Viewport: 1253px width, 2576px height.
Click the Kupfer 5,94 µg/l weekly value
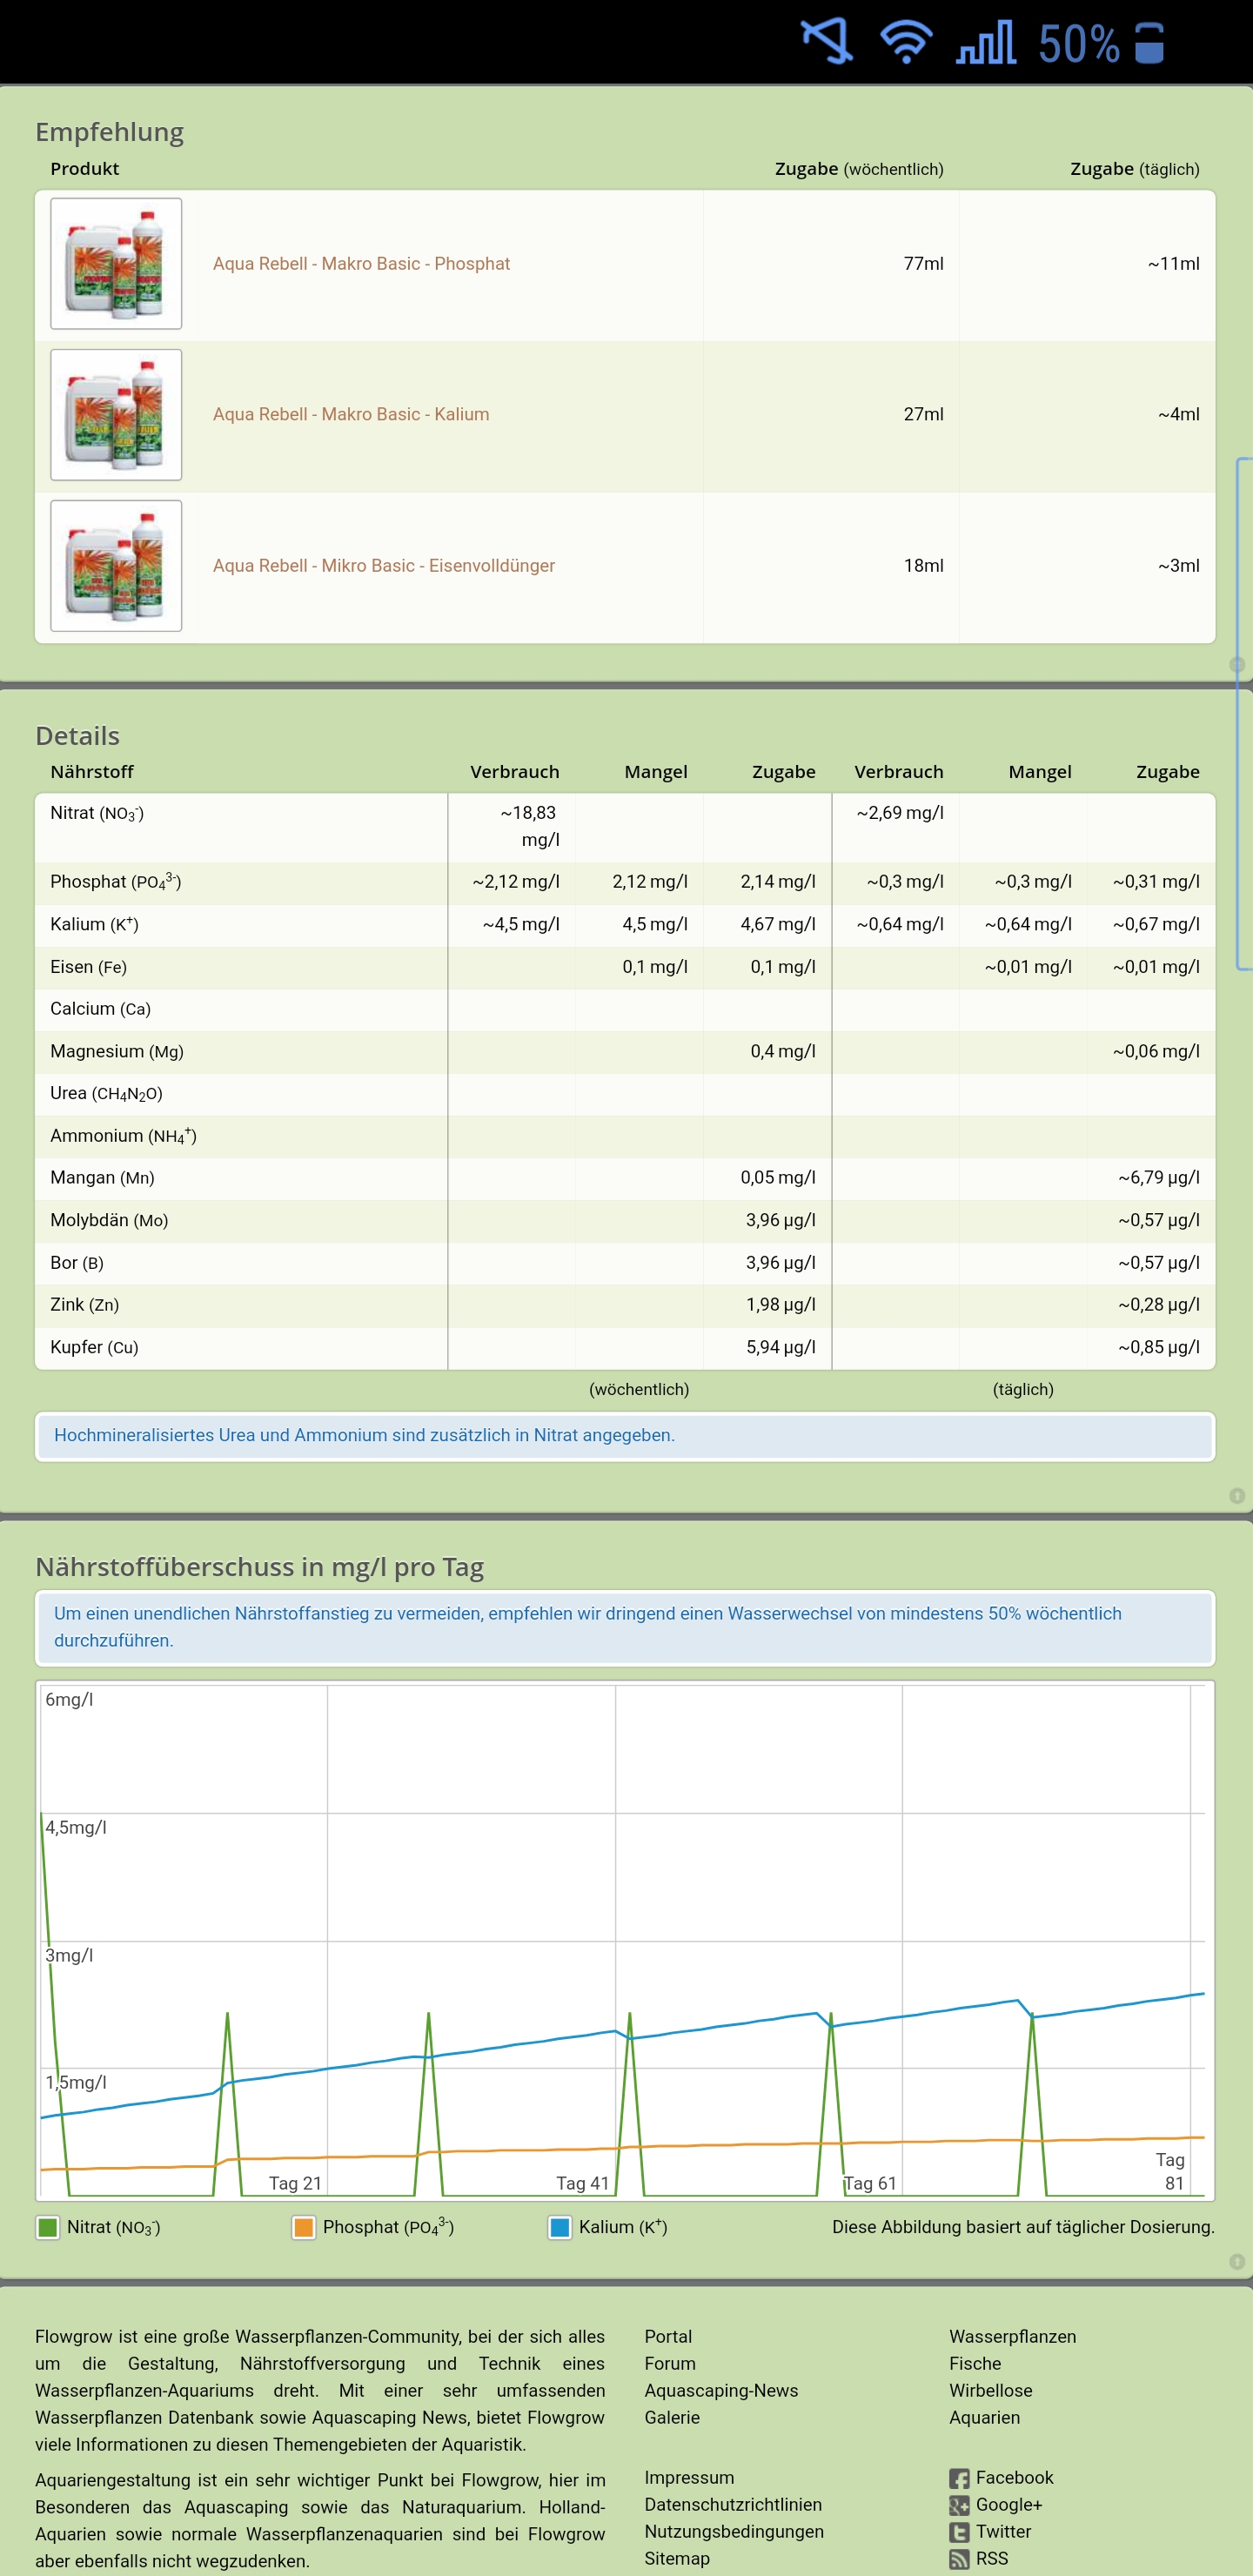click(x=781, y=1347)
